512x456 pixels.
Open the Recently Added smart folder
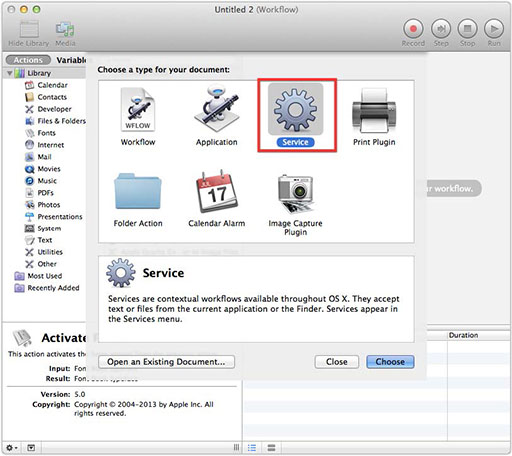click(47, 288)
